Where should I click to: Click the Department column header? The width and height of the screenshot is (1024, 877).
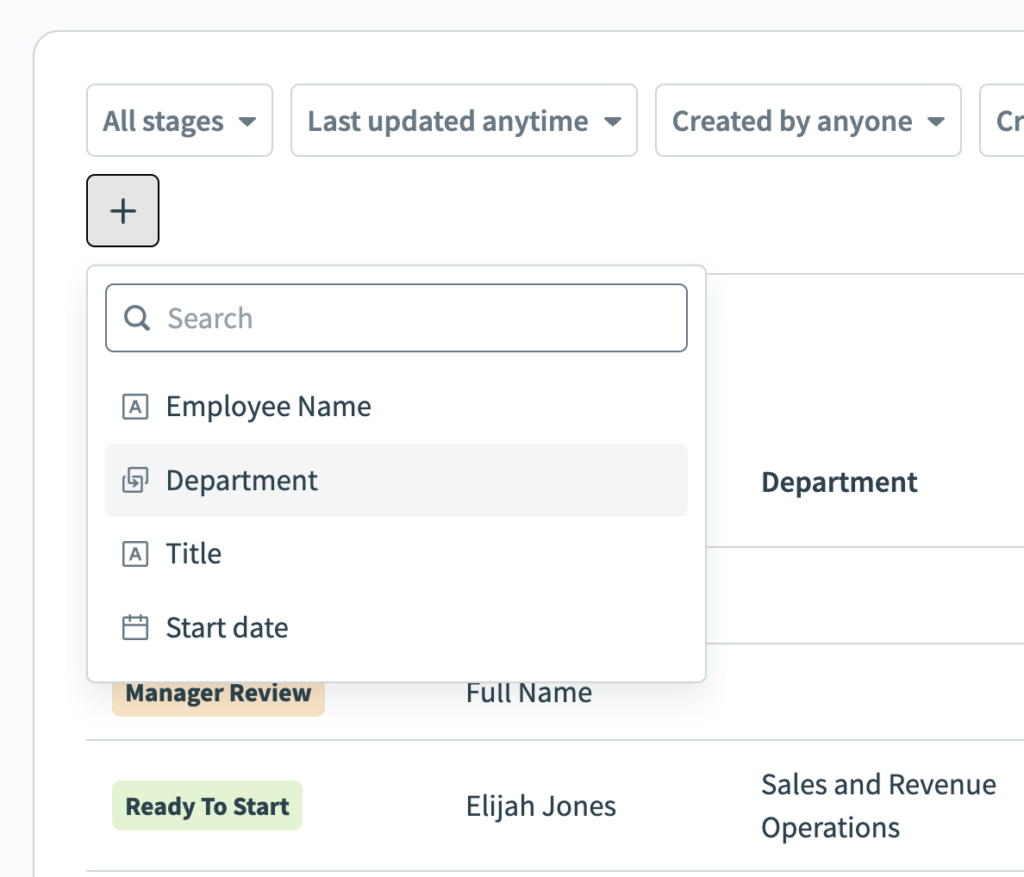click(x=839, y=481)
